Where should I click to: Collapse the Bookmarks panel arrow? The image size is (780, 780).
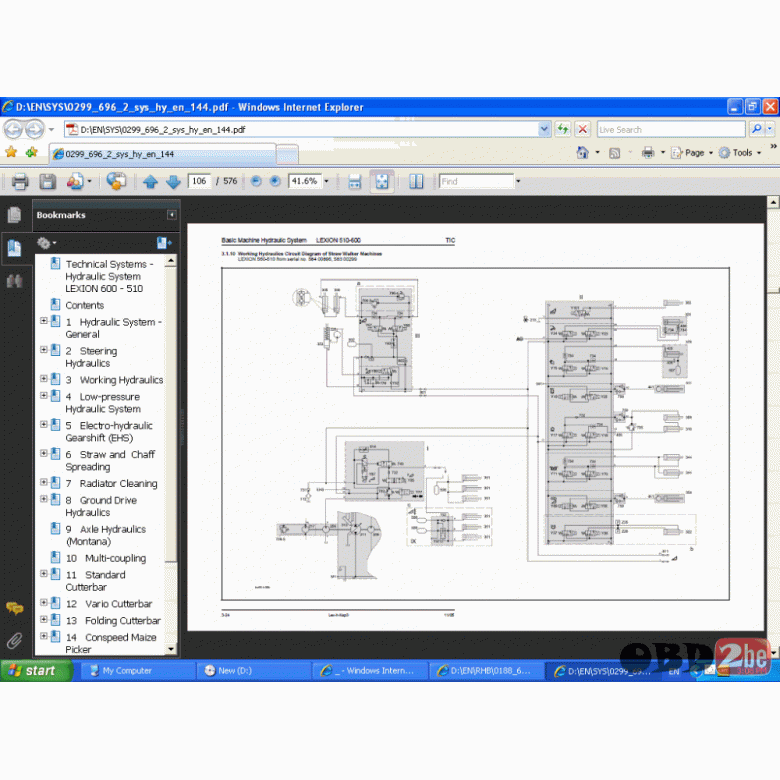172,215
